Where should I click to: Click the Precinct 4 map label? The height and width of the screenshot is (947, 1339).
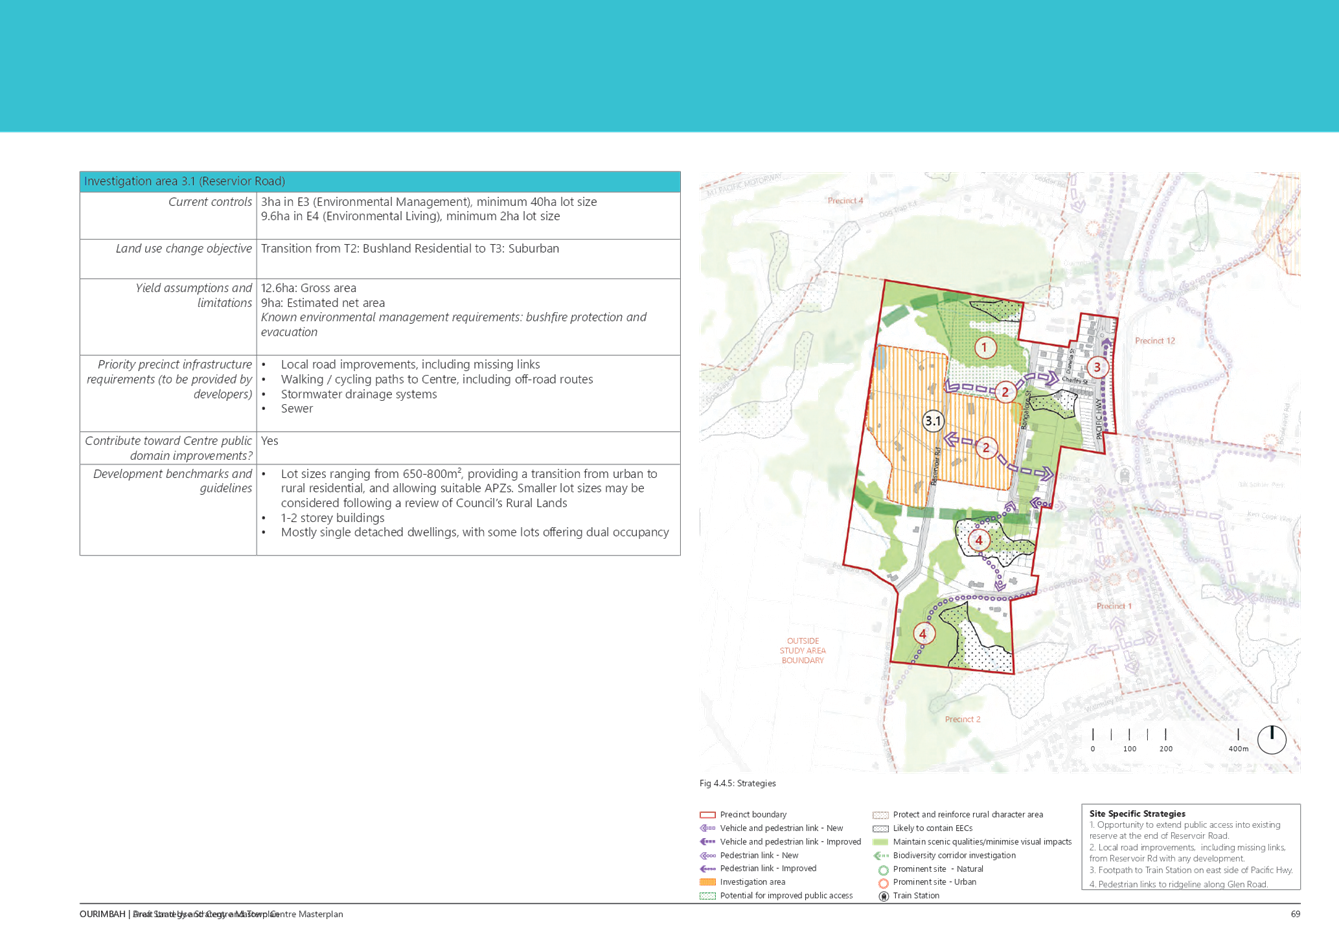click(x=845, y=201)
